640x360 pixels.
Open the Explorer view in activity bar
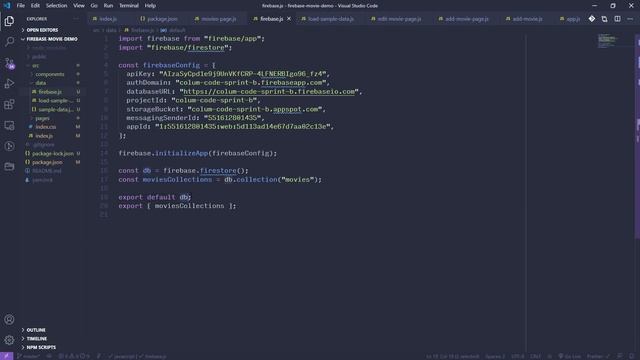click(x=9, y=21)
